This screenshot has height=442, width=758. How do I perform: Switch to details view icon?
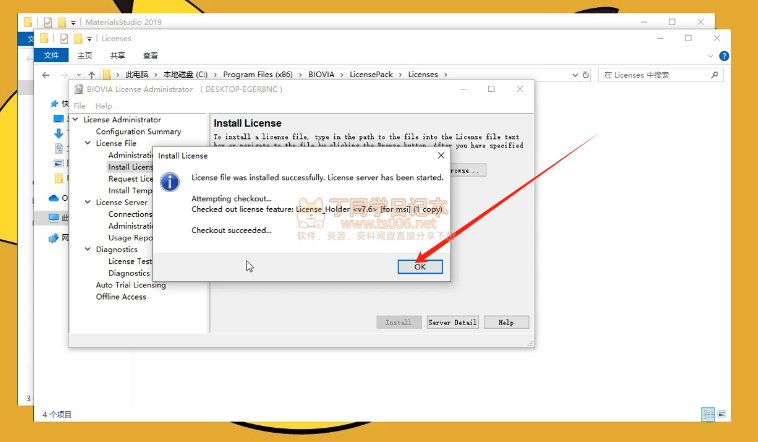click(708, 414)
